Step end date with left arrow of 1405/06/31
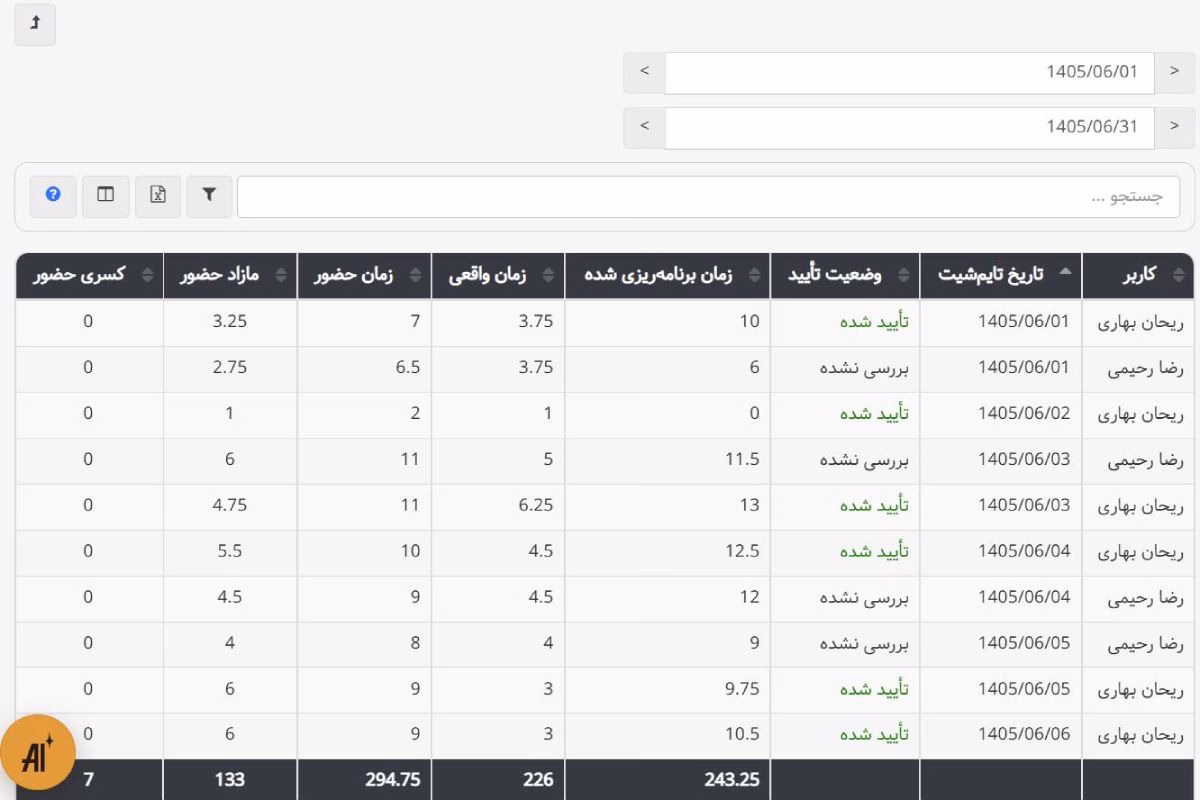Viewport: 1200px width, 800px height. 644,128
